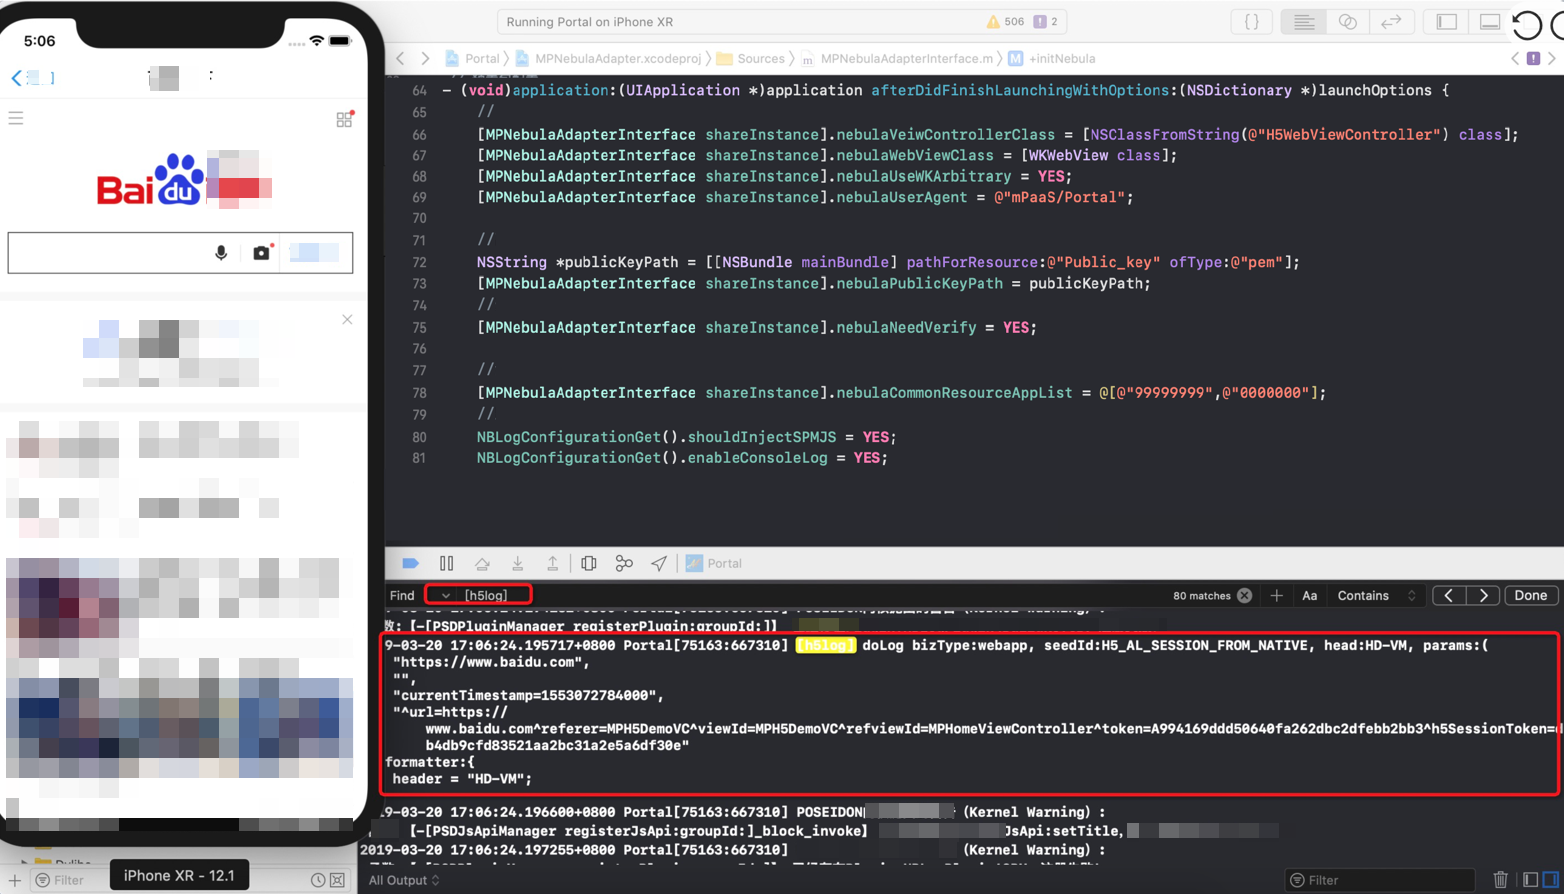The width and height of the screenshot is (1564, 894).
Task: Go back in editor history
Action: (400, 58)
